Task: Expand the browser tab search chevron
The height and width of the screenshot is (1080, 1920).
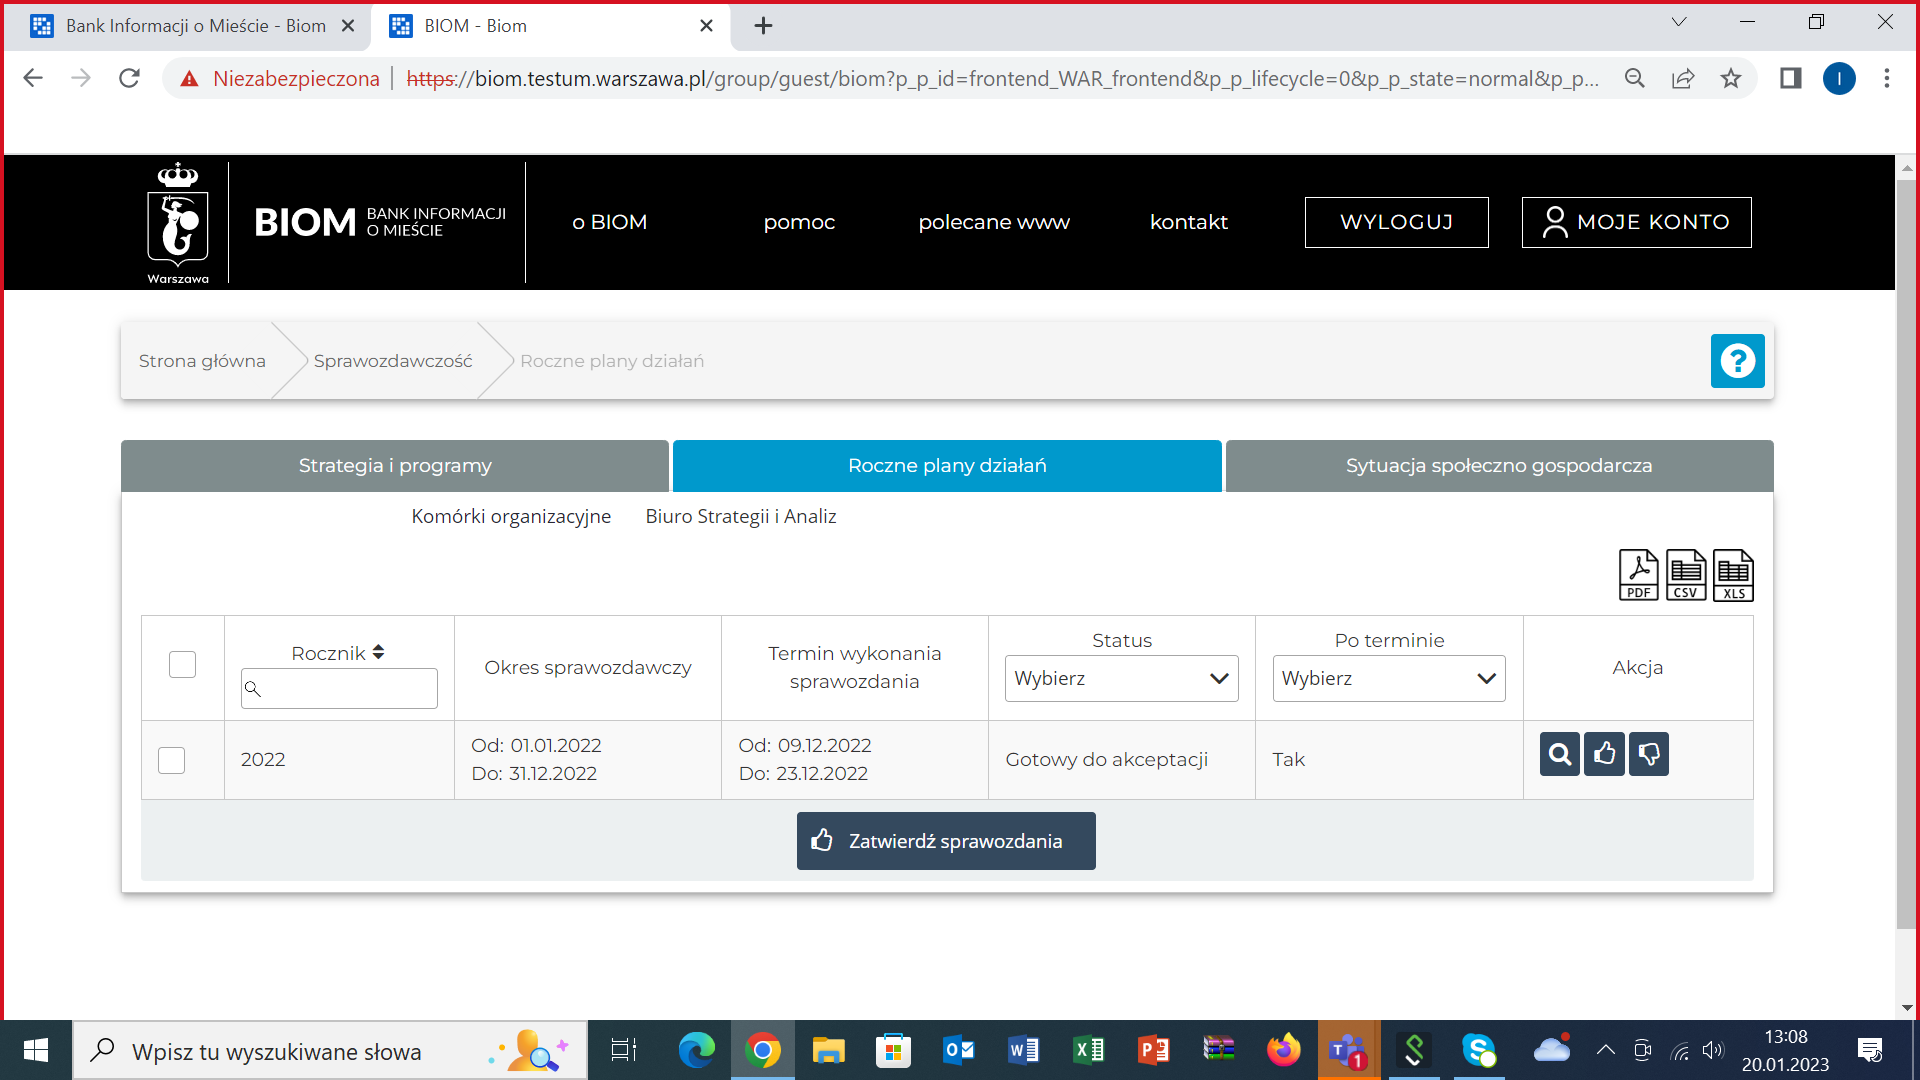Action: click(1679, 23)
